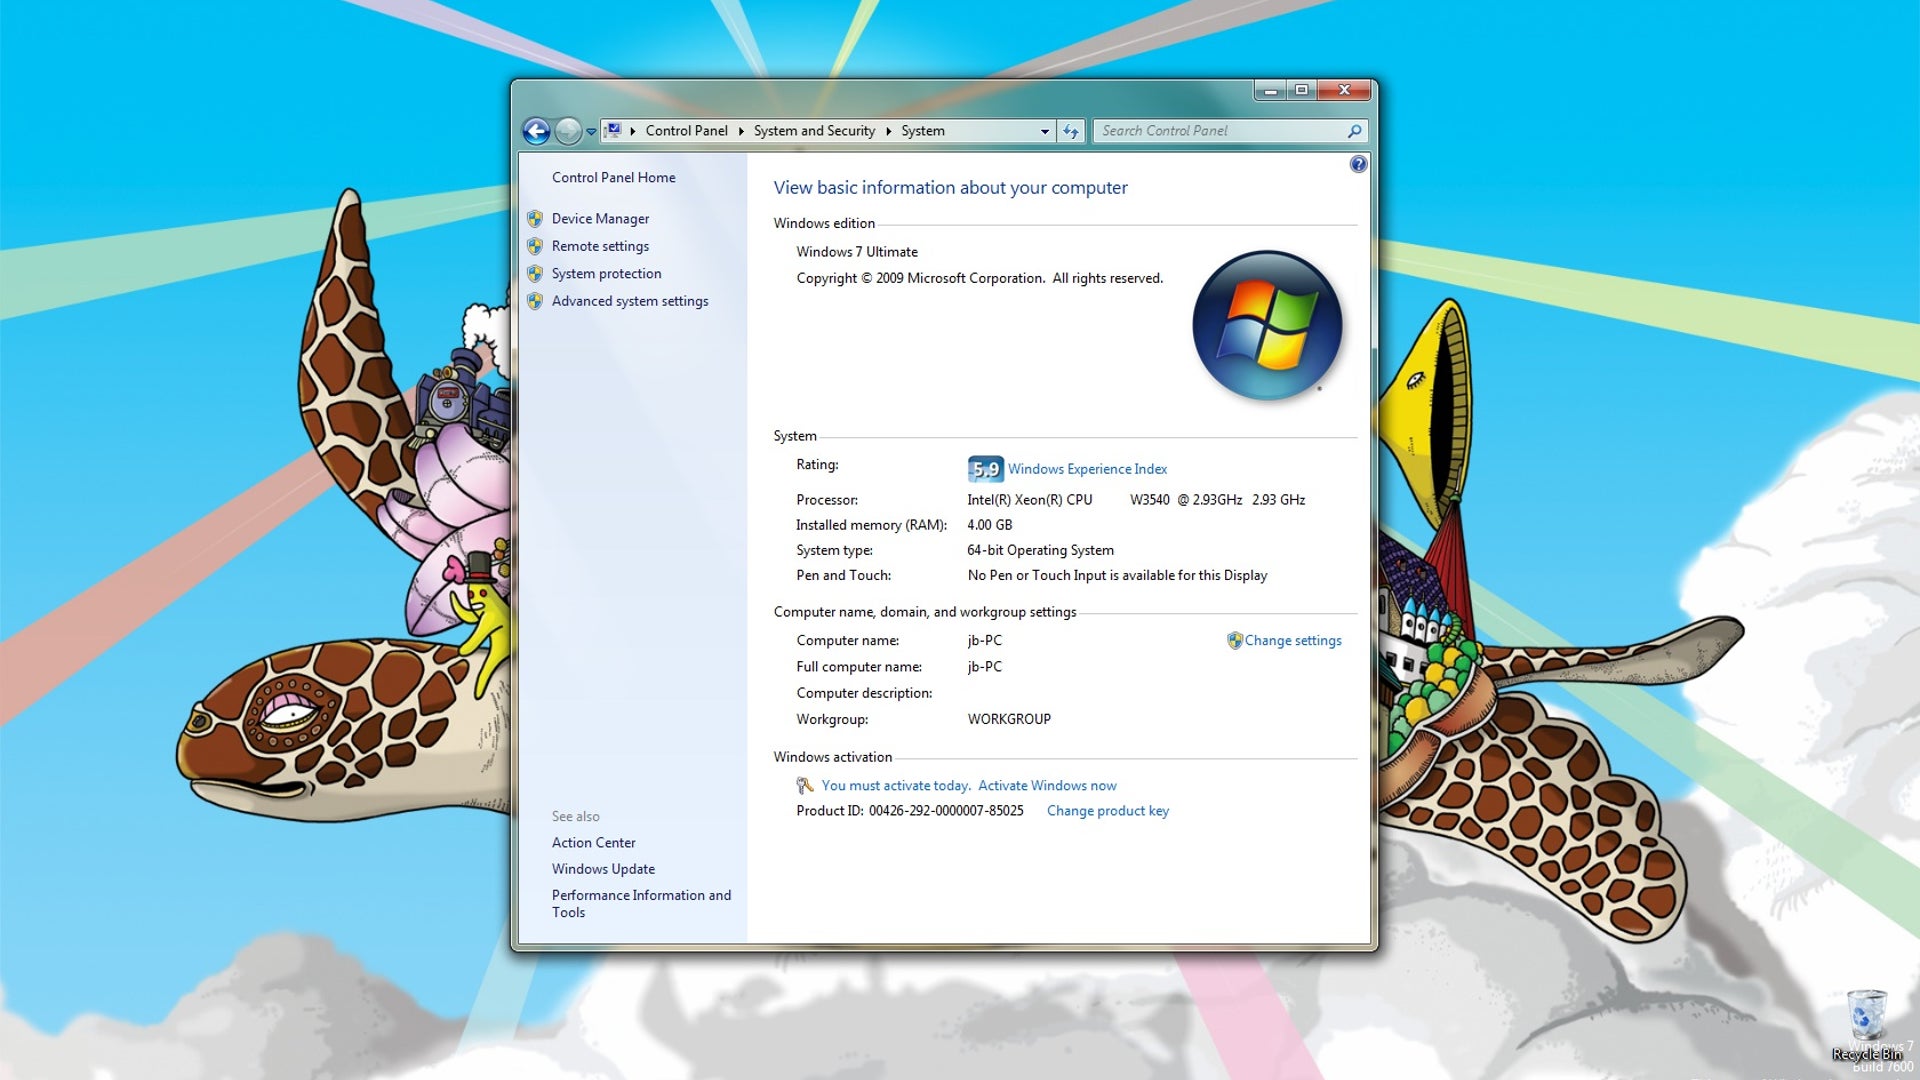Click the search magnifier icon
The height and width of the screenshot is (1080, 1920).
pyautogui.click(x=1355, y=131)
